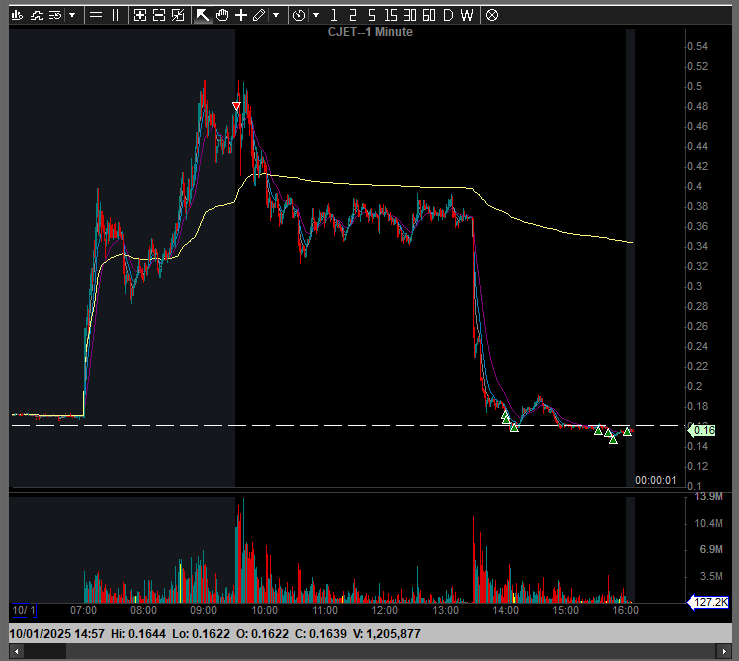
Task: Expand the dropdown arrow after chart settings icons
Action: [x=72, y=16]
